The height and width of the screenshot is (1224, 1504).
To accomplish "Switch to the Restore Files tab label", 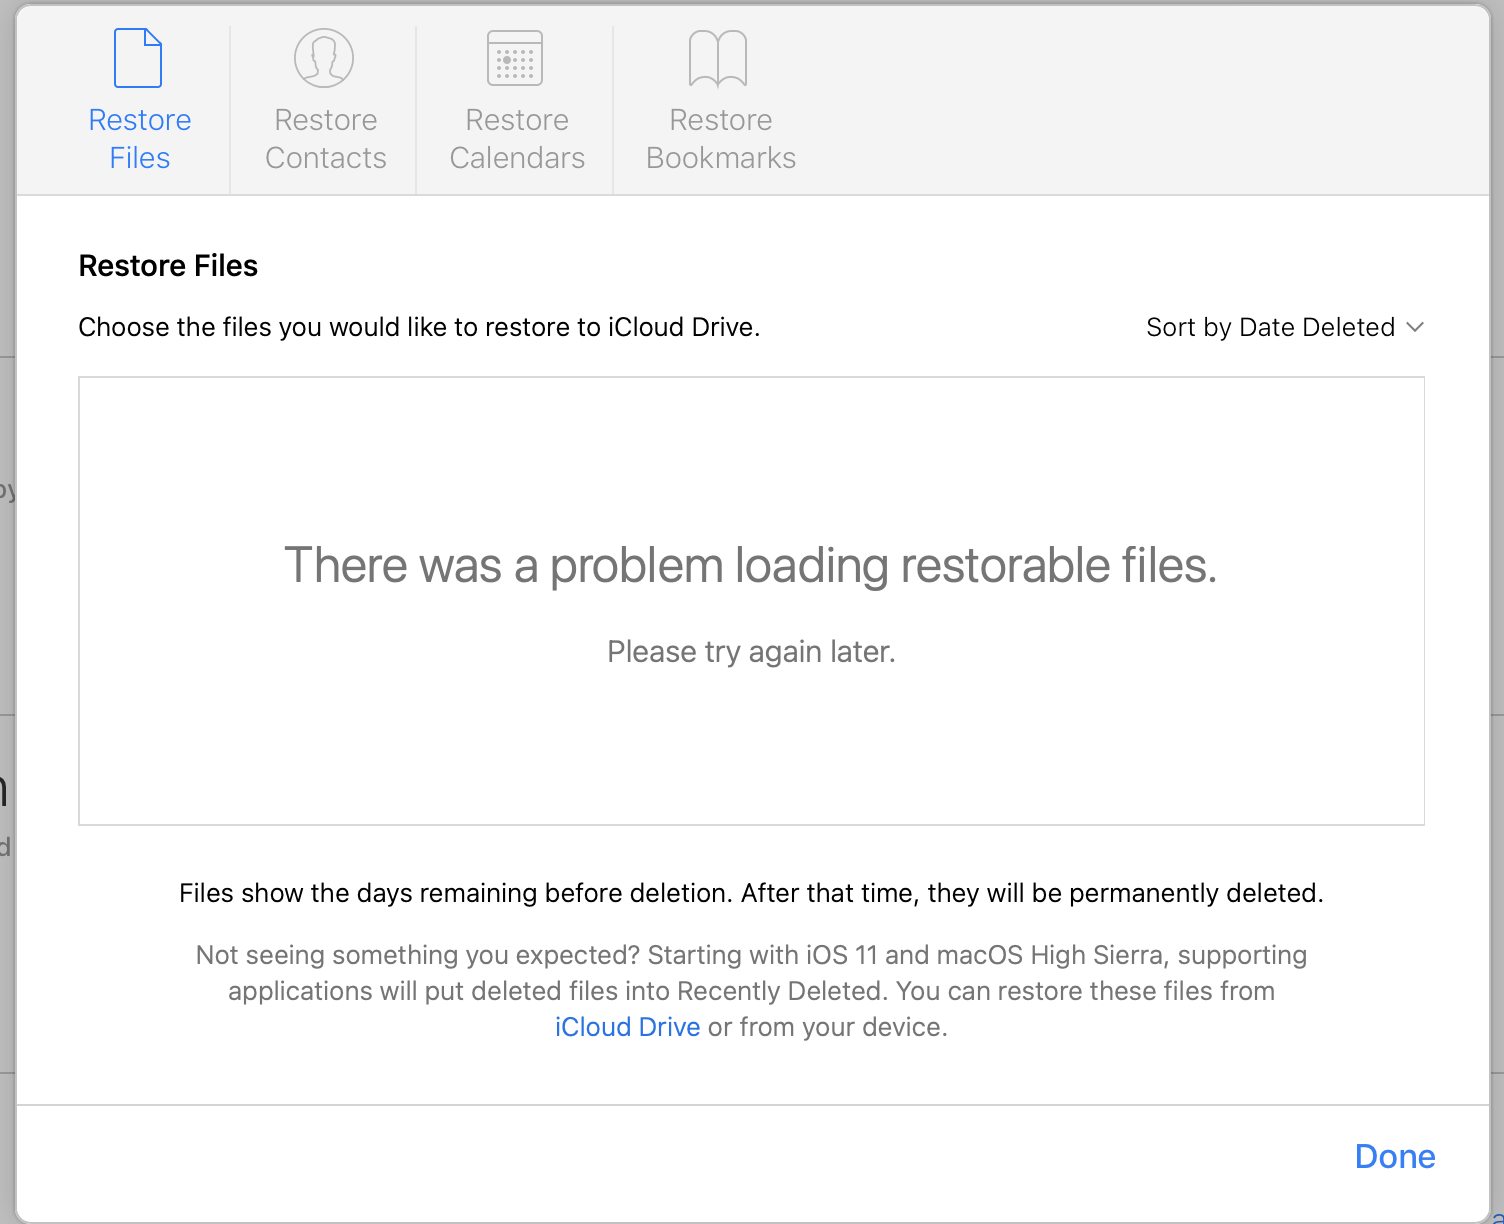I will [140, 139].
